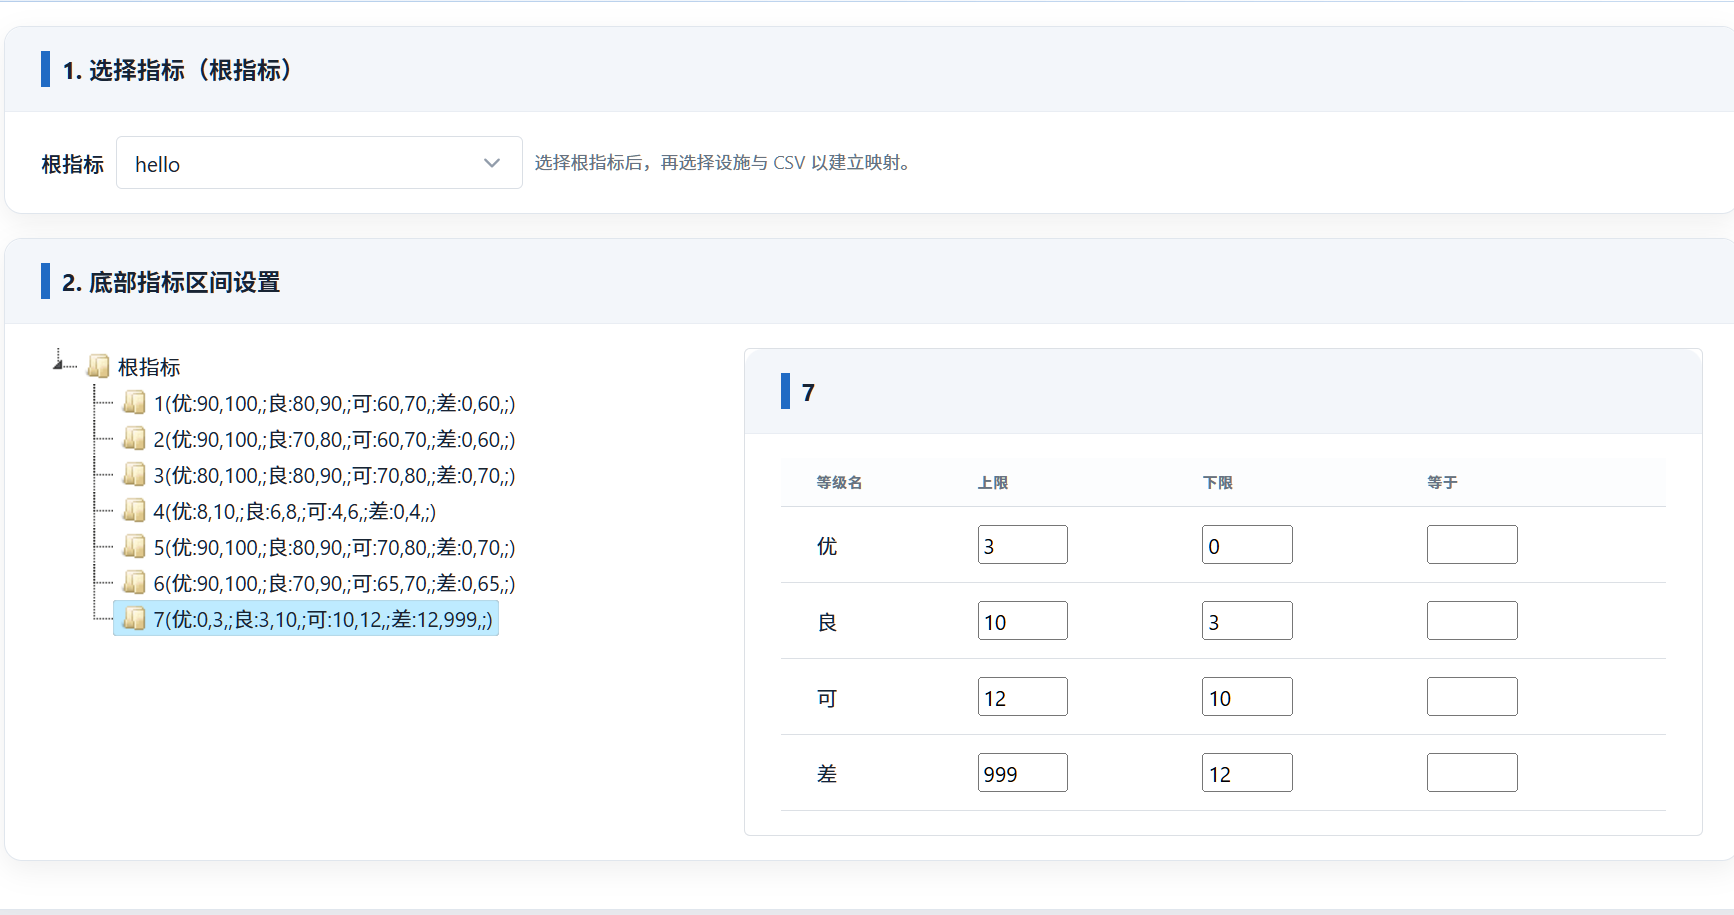Viewport: 1734px width, 915px height.
Task: Click folder icon of tree node 2
Action: tap(134, 439)
